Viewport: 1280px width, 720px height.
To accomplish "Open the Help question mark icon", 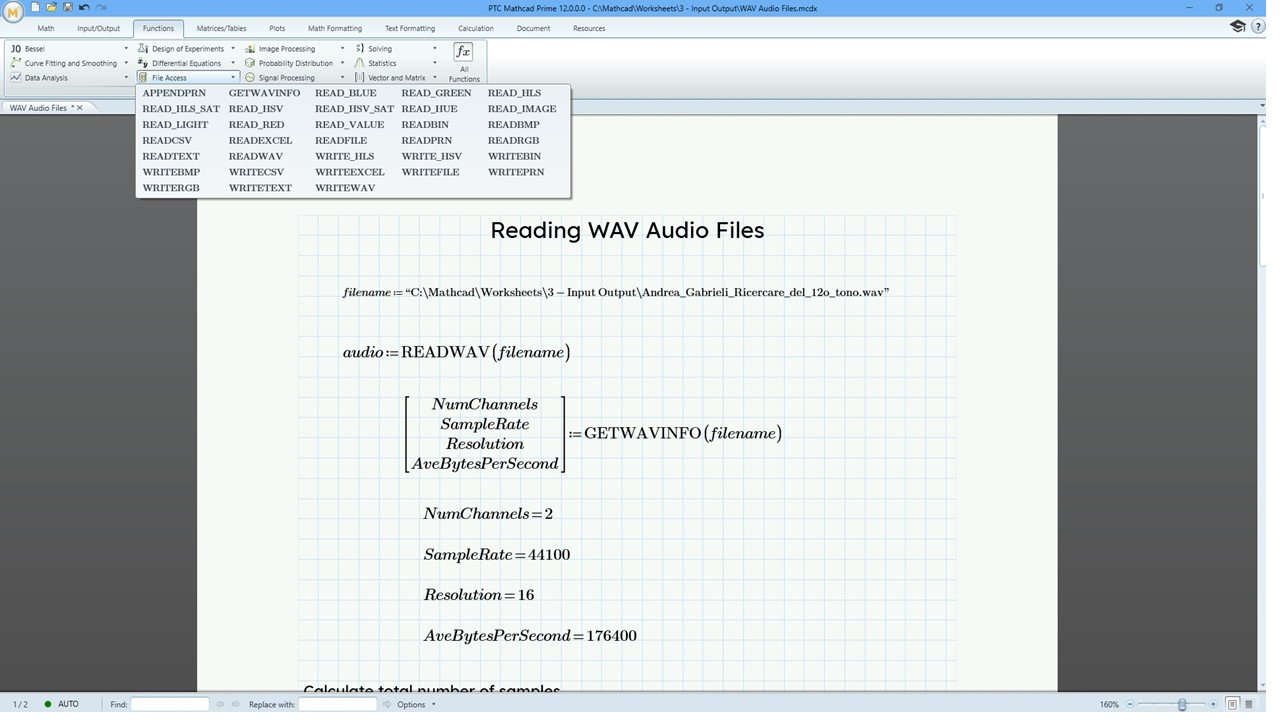I will pyautogui.click(x=1258, y=27).
